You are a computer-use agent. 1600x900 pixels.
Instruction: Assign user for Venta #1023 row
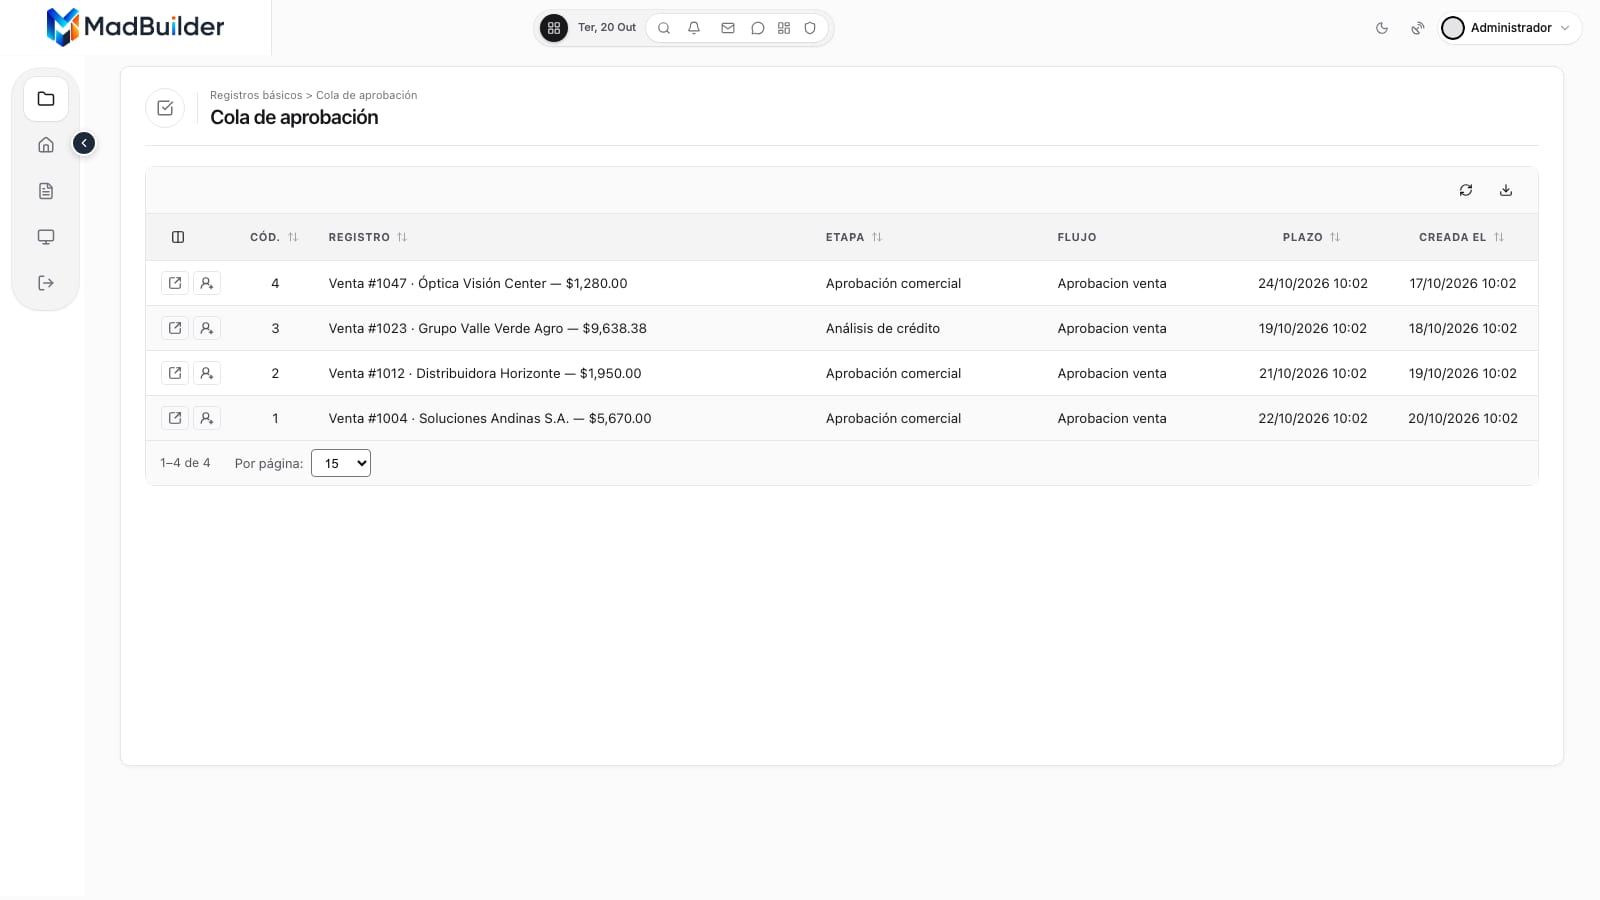(207, 328)
